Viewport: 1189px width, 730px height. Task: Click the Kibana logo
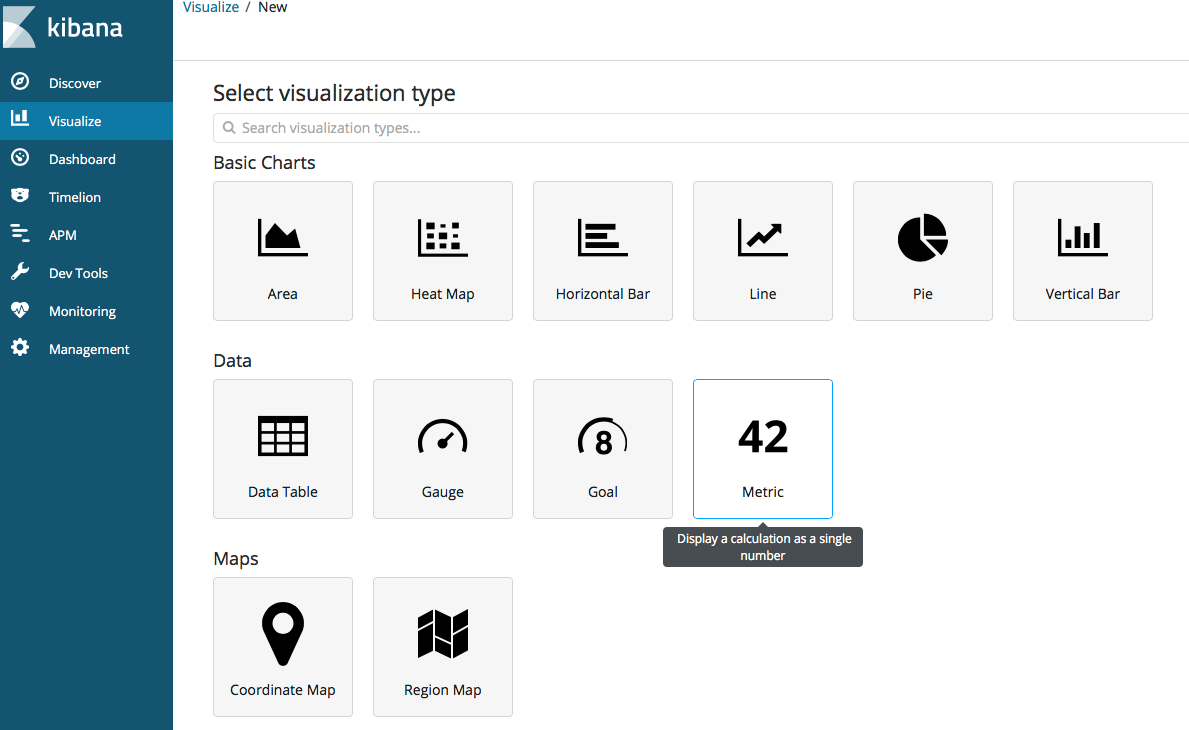(19, 27)
